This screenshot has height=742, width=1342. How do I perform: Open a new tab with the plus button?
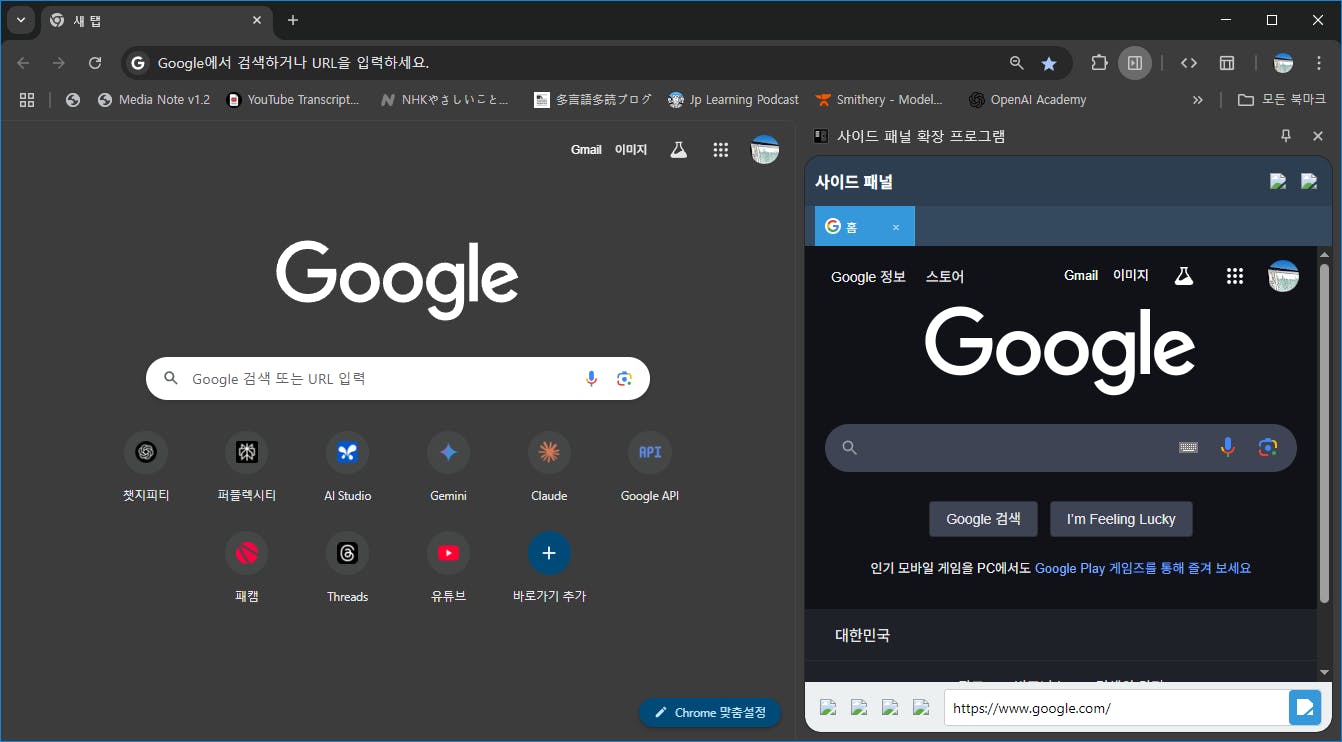click(x=293, y=20)
